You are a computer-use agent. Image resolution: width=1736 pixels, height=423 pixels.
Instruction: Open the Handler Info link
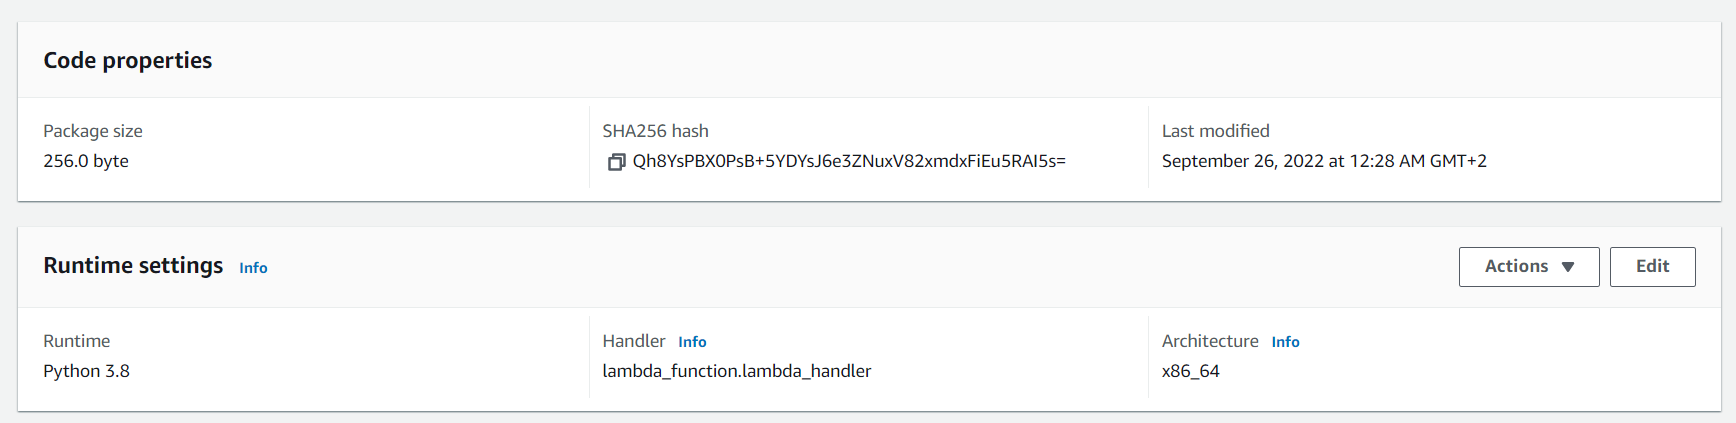point(692,342)
